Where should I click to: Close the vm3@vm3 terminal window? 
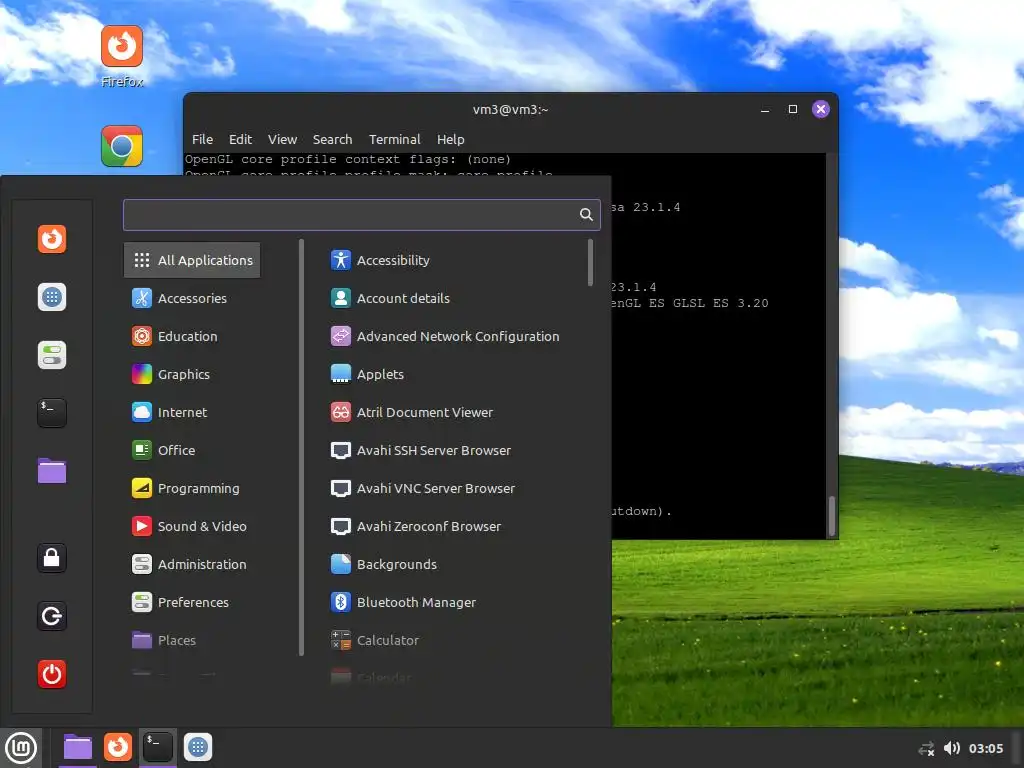821,109
